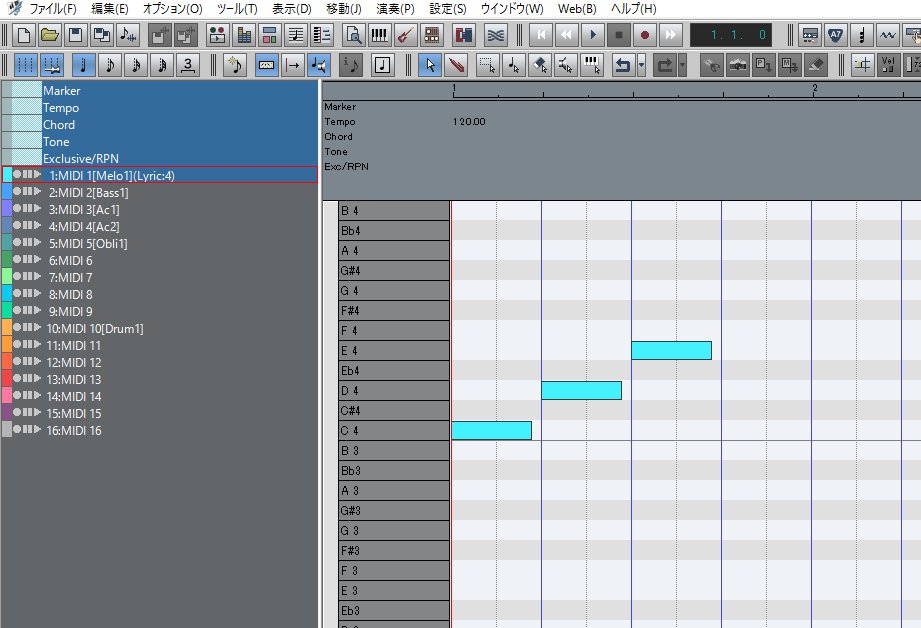Open the オプション(O) menu

[x=172, y=9]
